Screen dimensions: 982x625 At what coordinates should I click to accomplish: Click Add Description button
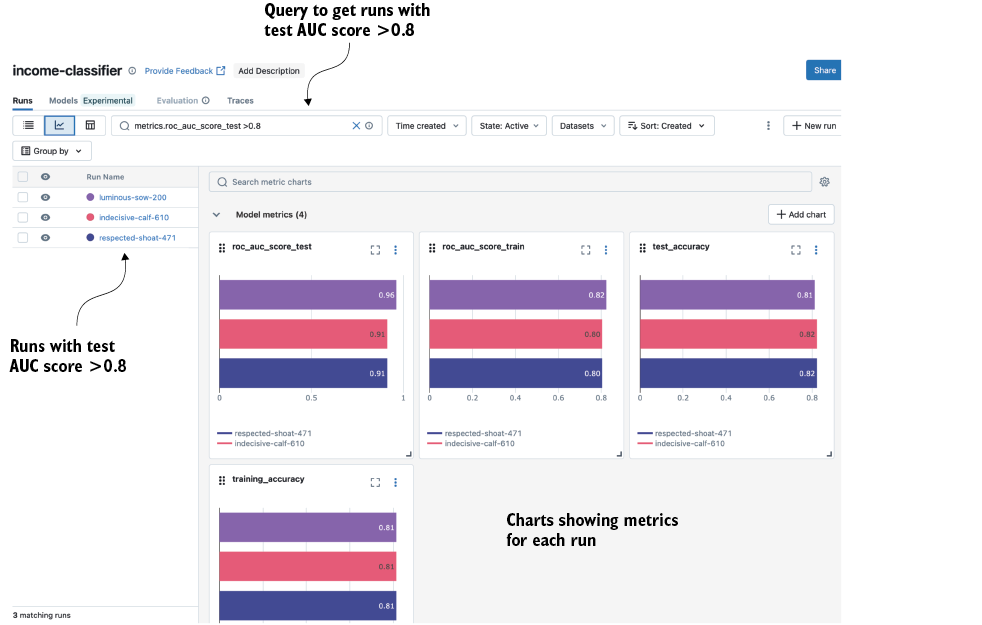click(269, 71)
